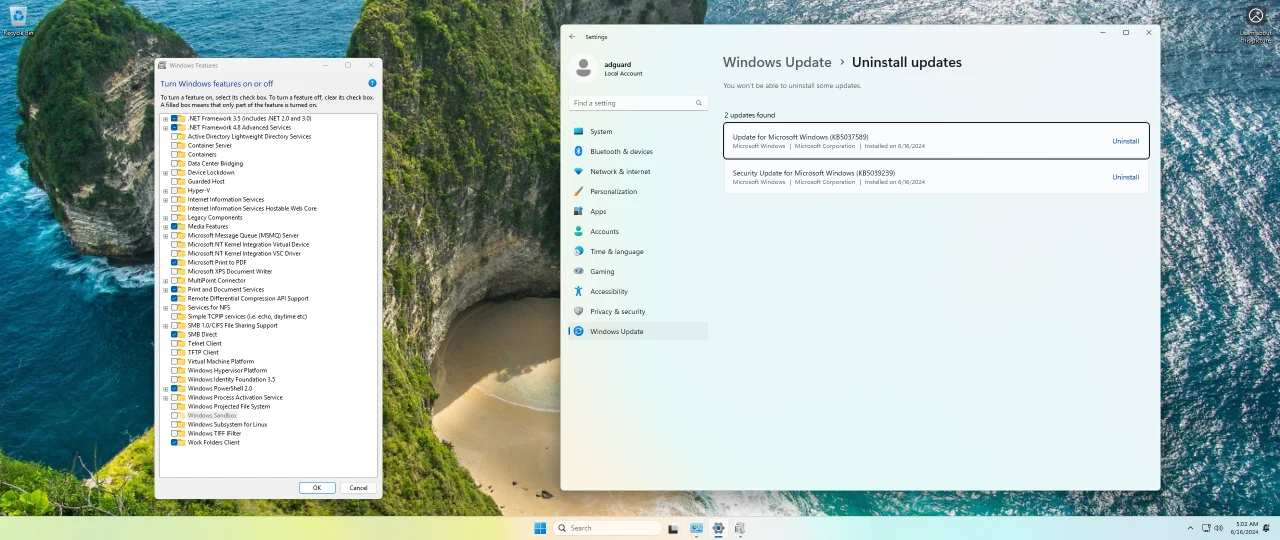The width and height of the screenshot is (1280, 540).
Task: Select Windows Identity Foundation 3.5 row
Action: 231,380
